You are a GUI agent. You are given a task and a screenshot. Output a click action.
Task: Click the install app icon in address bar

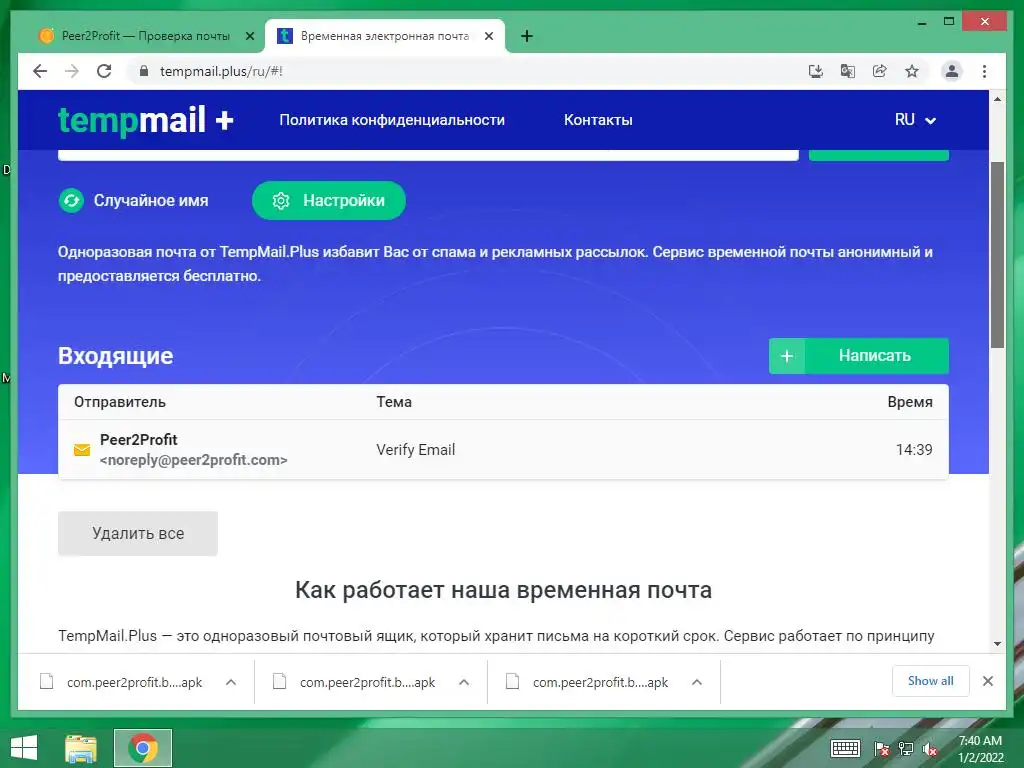(x=816, y=71)
